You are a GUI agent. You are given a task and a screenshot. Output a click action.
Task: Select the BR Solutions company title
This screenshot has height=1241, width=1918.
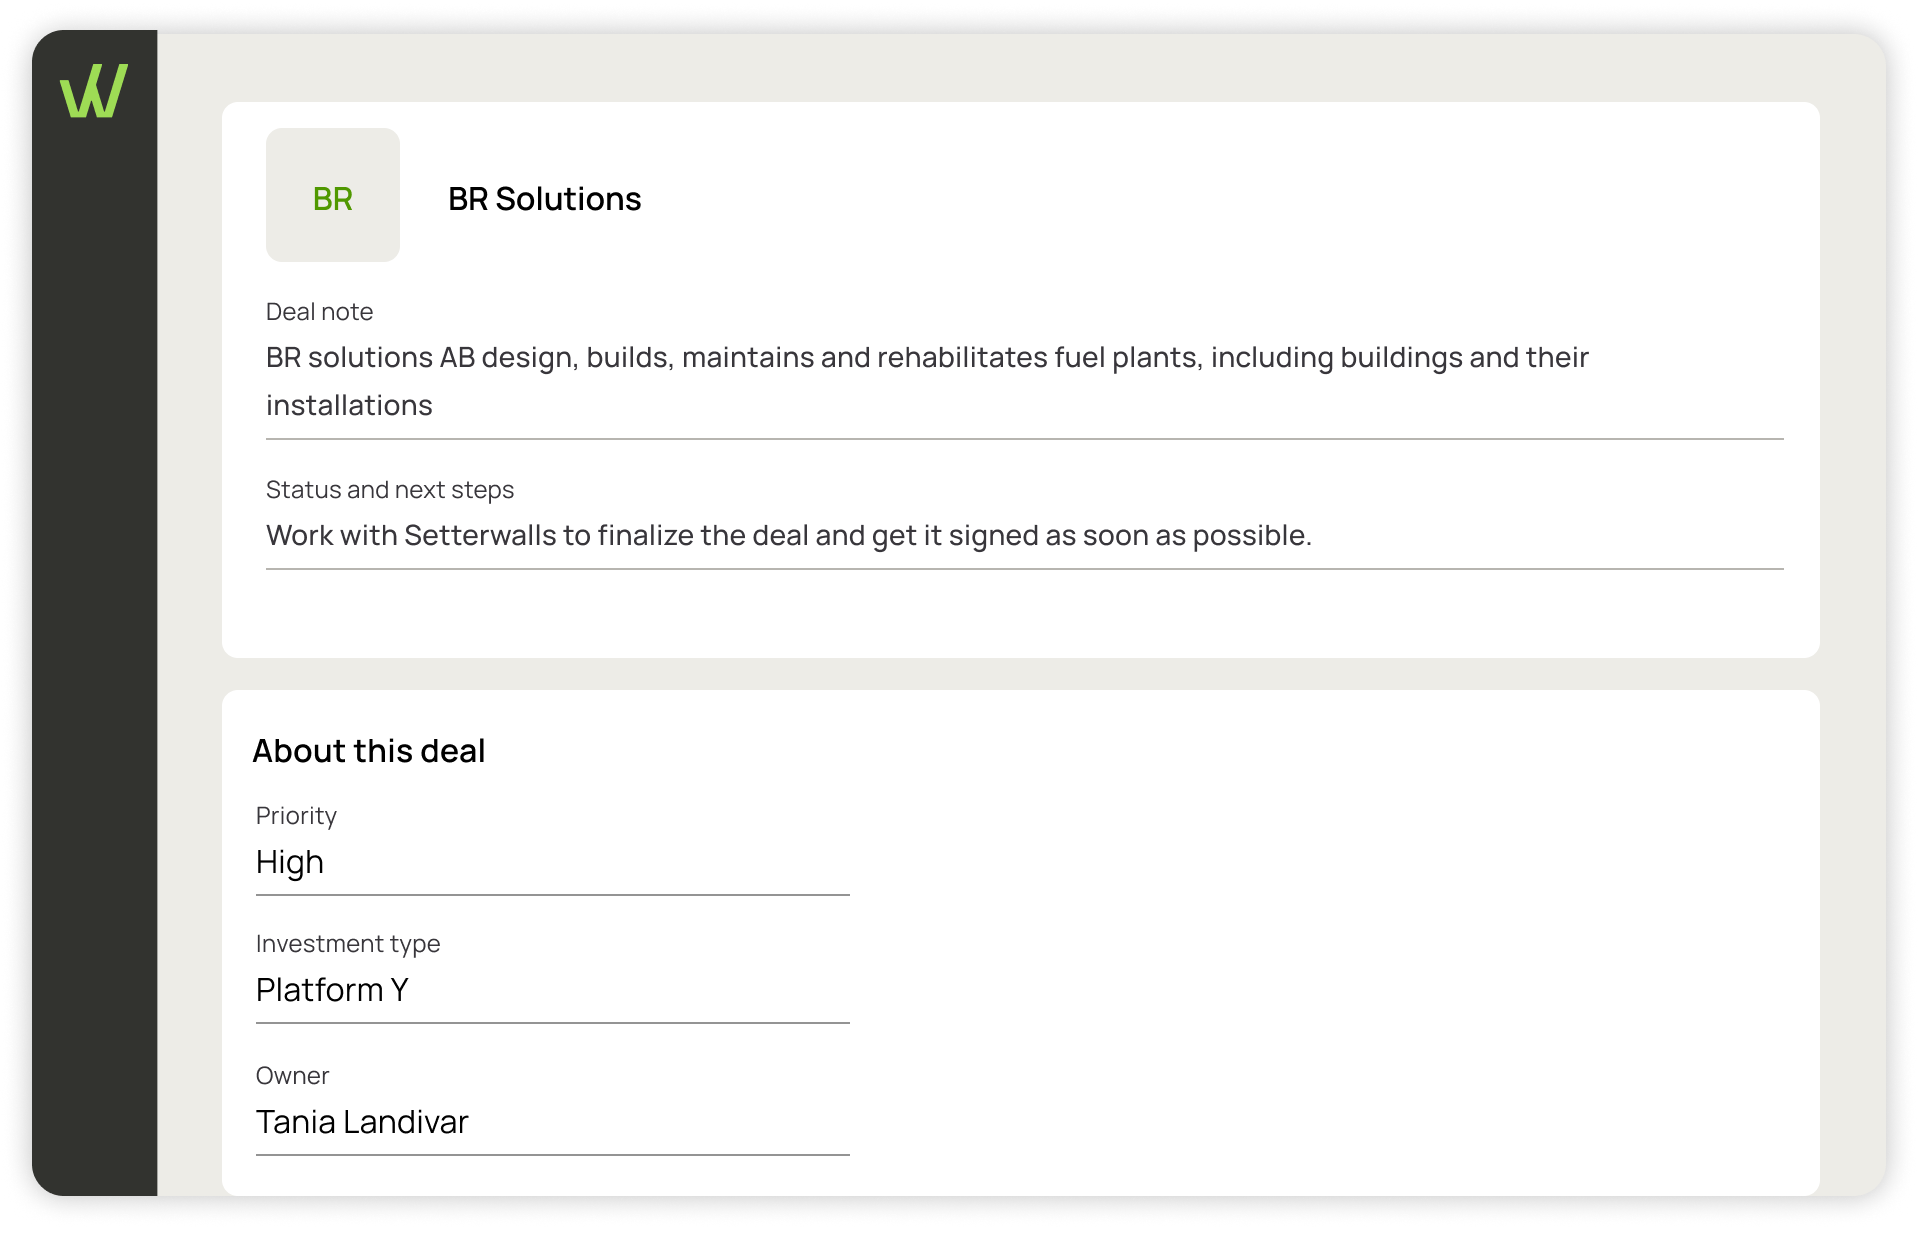pos(544,199)
